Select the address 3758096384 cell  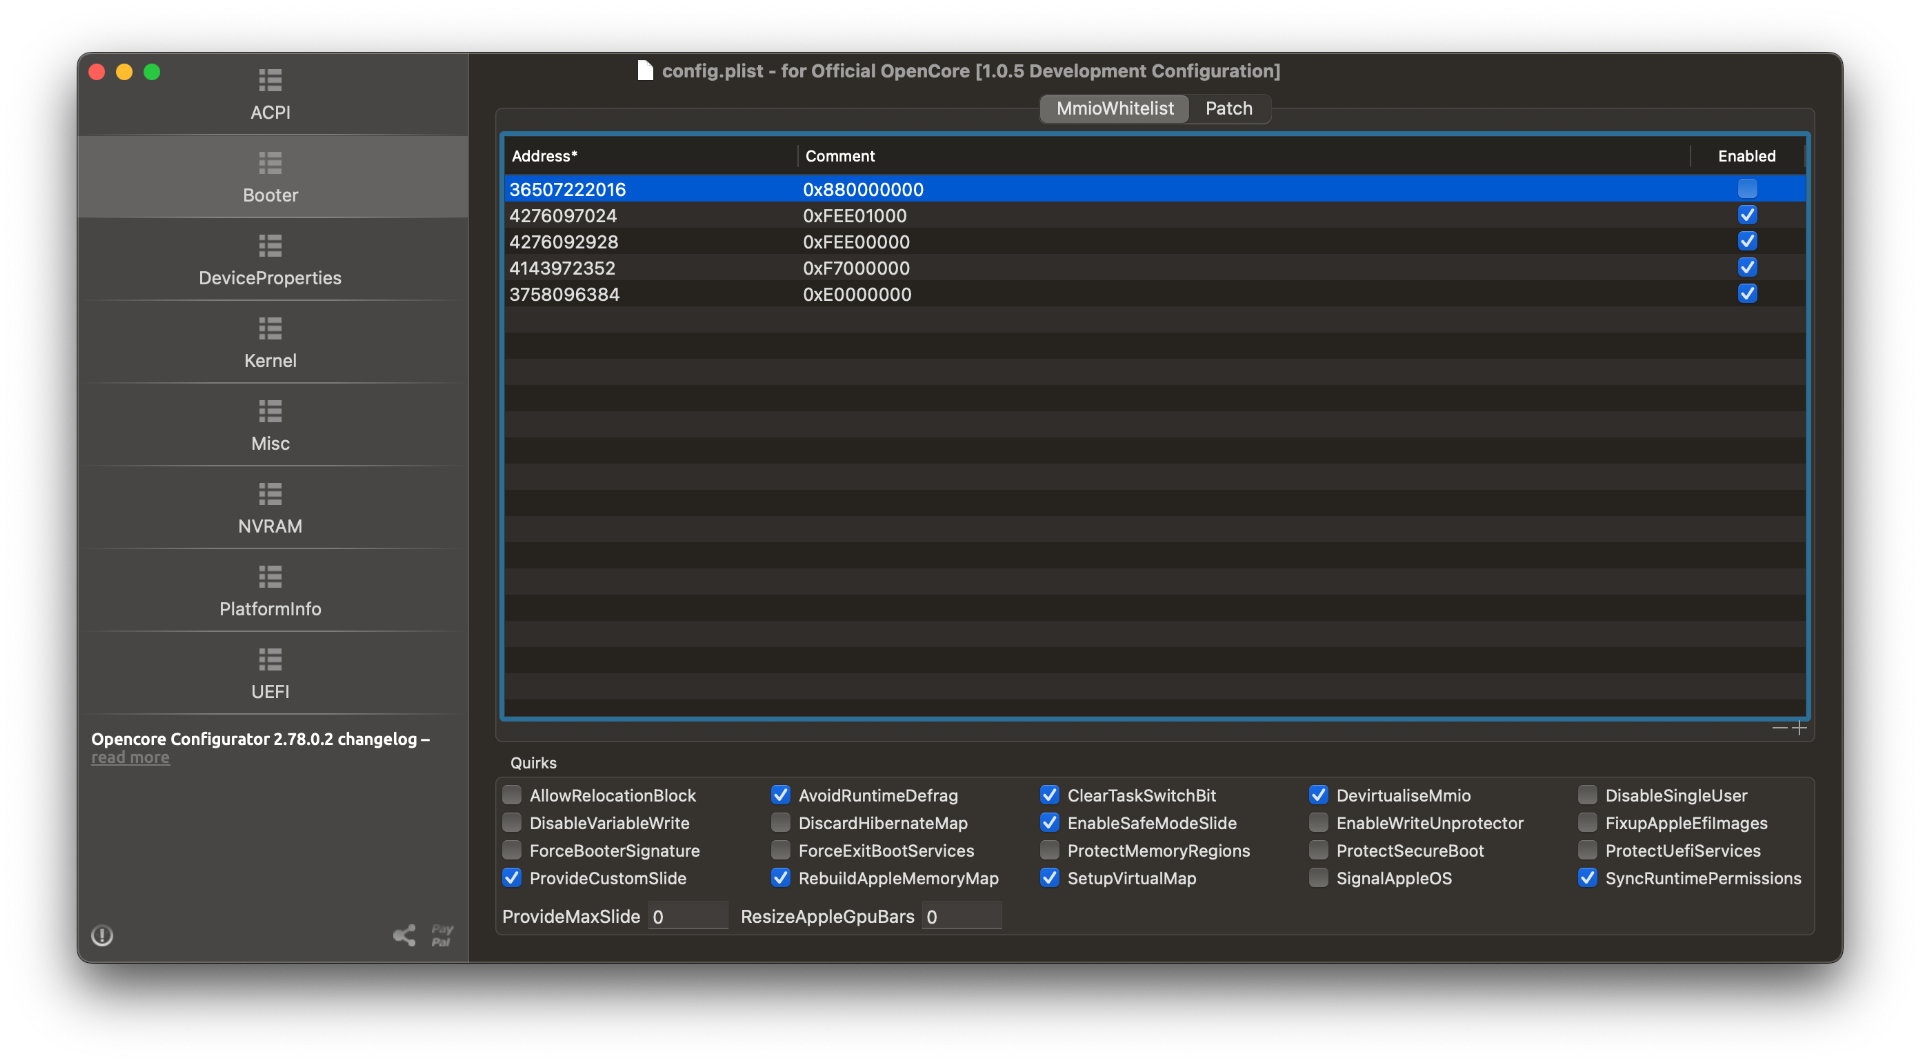564,294
